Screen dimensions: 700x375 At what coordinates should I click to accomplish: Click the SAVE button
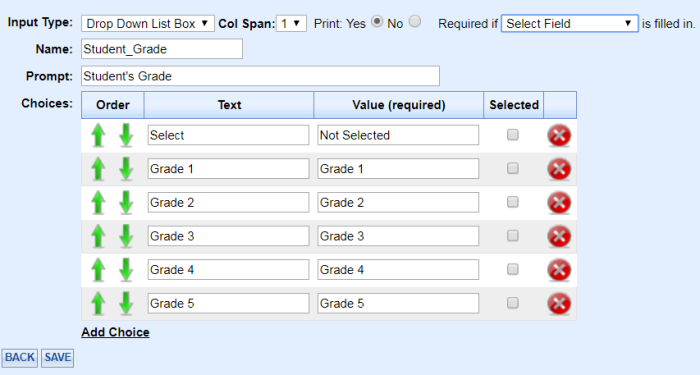pos(58,358)
